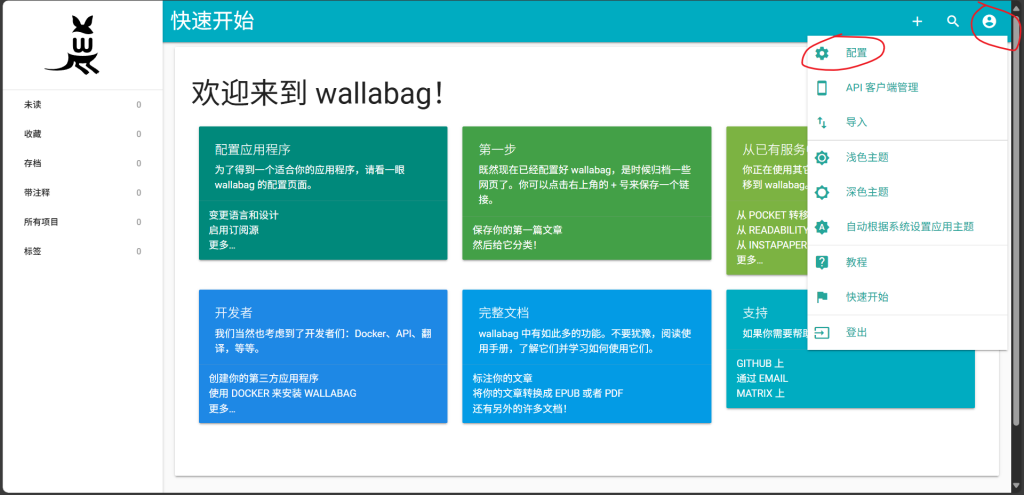Select 未读 in the left sidebar
1024x495 pixels.
tap(33, 105)
